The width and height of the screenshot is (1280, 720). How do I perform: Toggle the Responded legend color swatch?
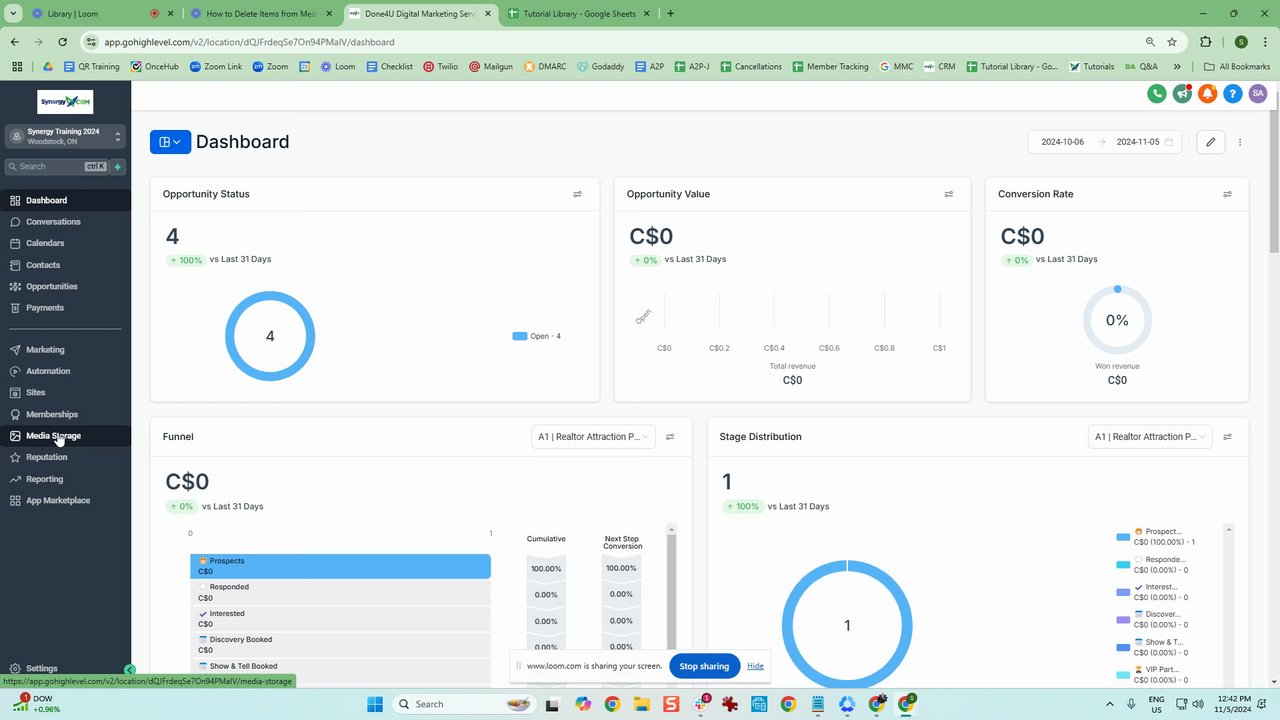point(1123,565)
